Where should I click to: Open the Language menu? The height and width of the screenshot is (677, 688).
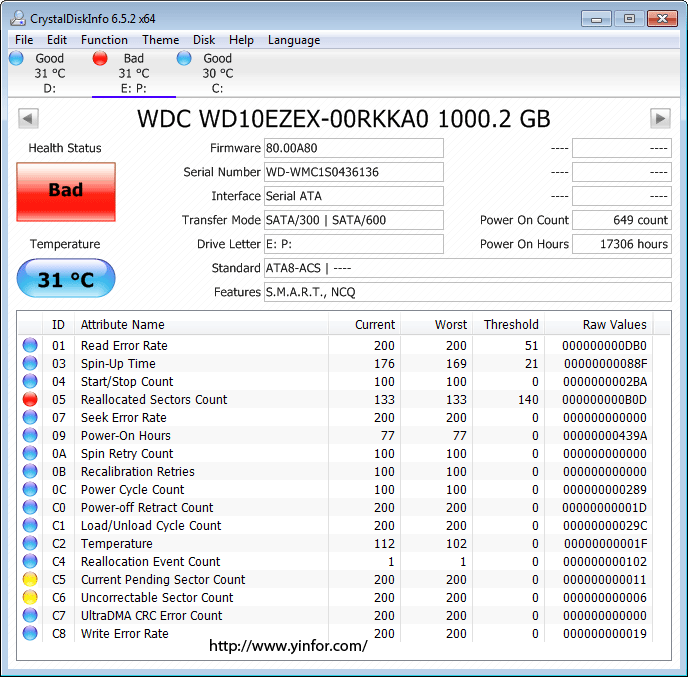click(294, 40)
